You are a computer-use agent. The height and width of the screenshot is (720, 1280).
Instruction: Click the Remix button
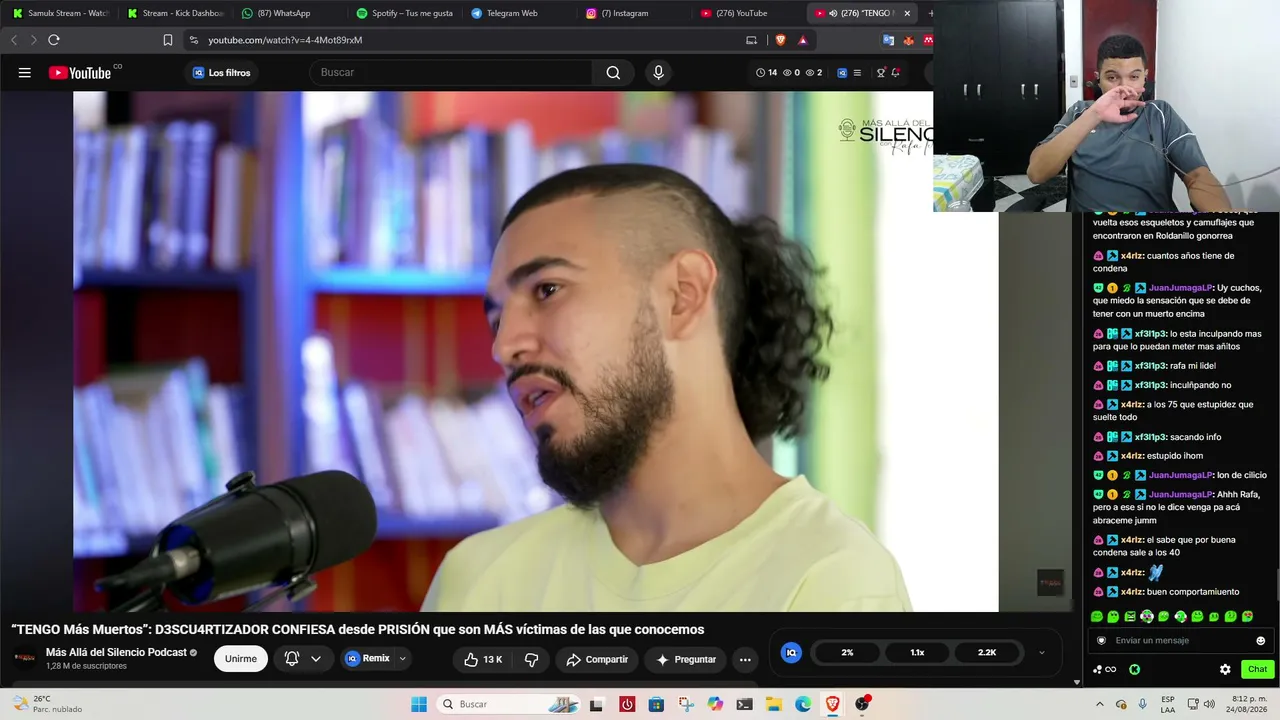coord(369,659)
